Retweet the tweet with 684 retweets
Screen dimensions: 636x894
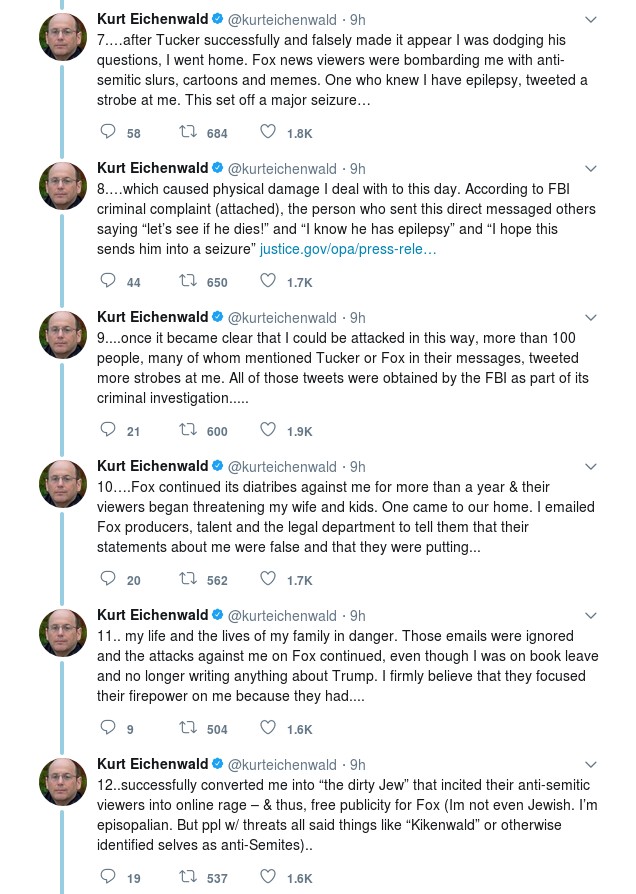[x=187, y=132]
